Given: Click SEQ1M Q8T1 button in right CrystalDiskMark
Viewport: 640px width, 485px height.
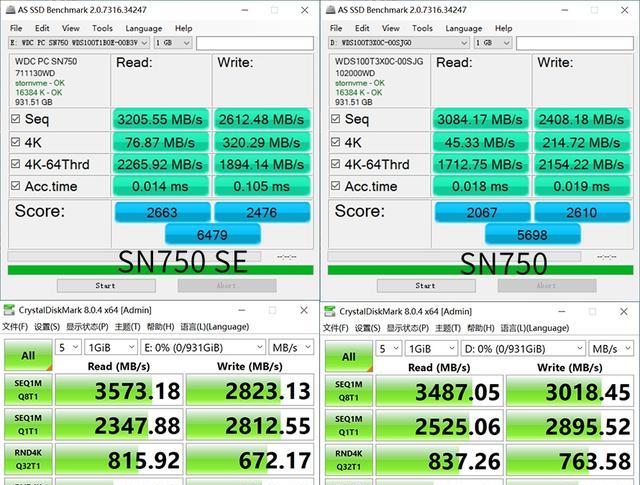Looking at the screenshot, I should pos(349,391).
